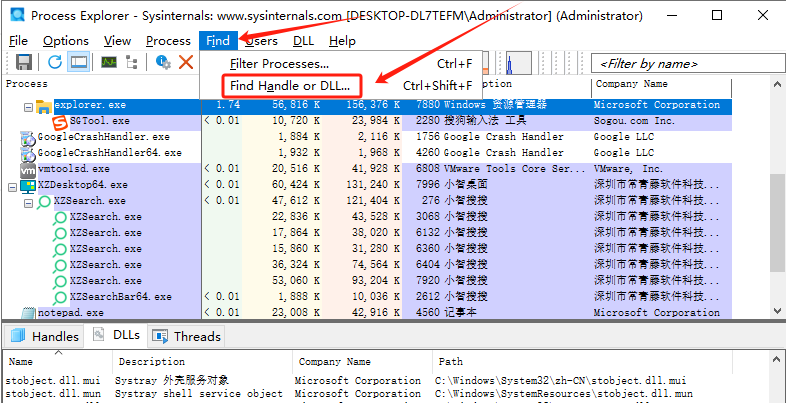Click the Refresh Now toolbar icon
The height and width of the screenshot is (403, 786).
point(55,63)
